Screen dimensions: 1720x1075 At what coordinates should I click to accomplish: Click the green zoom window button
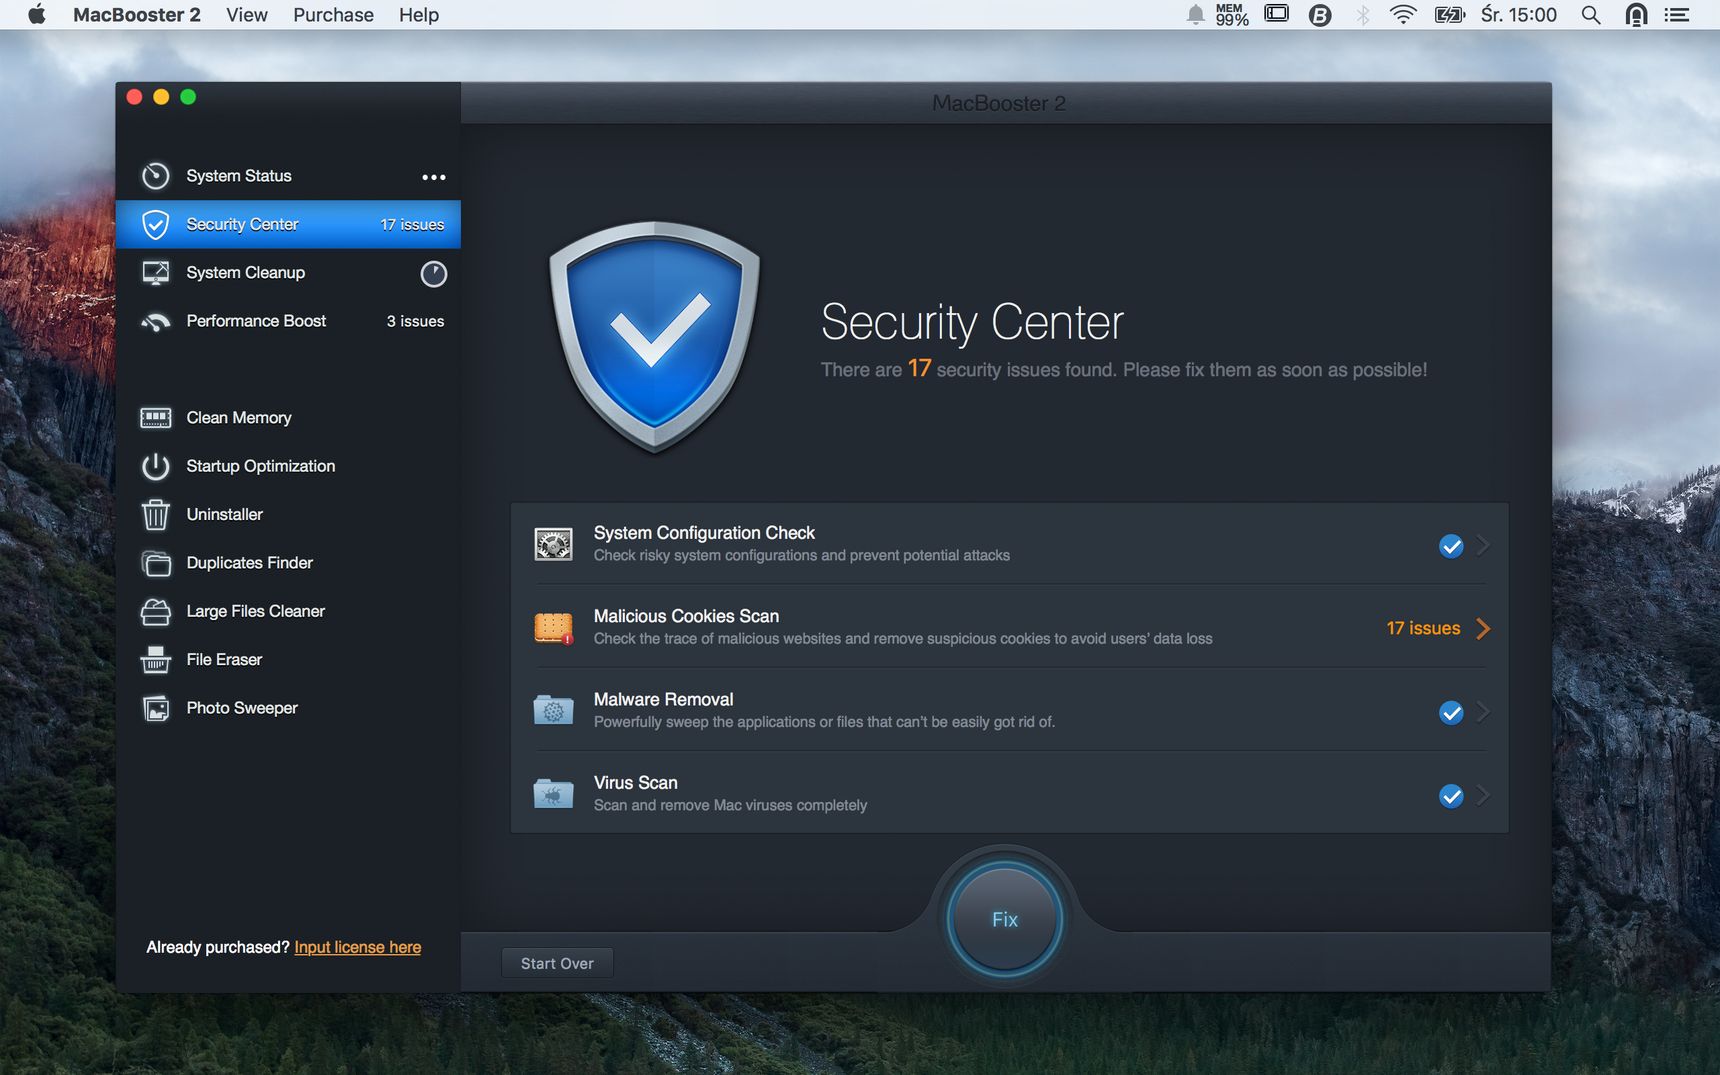[x=188, y=97]
